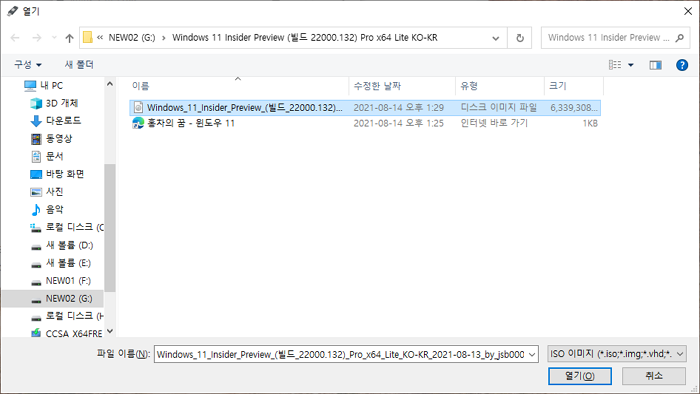Expand file name history dropdown
This screenshot has width=700, height=394.
(532, 354)
